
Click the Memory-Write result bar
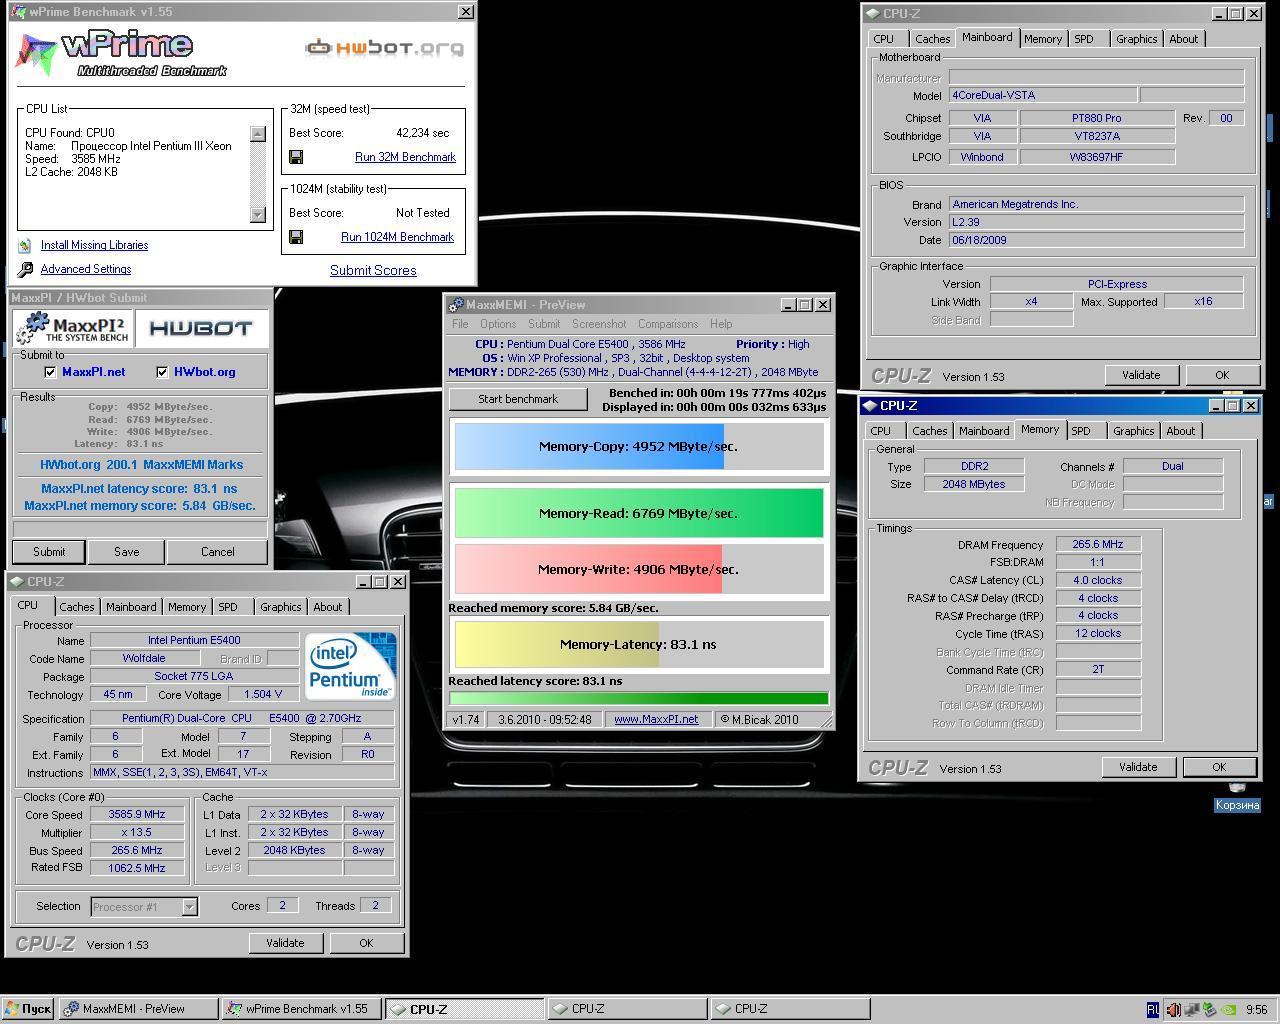pos(638,569)
